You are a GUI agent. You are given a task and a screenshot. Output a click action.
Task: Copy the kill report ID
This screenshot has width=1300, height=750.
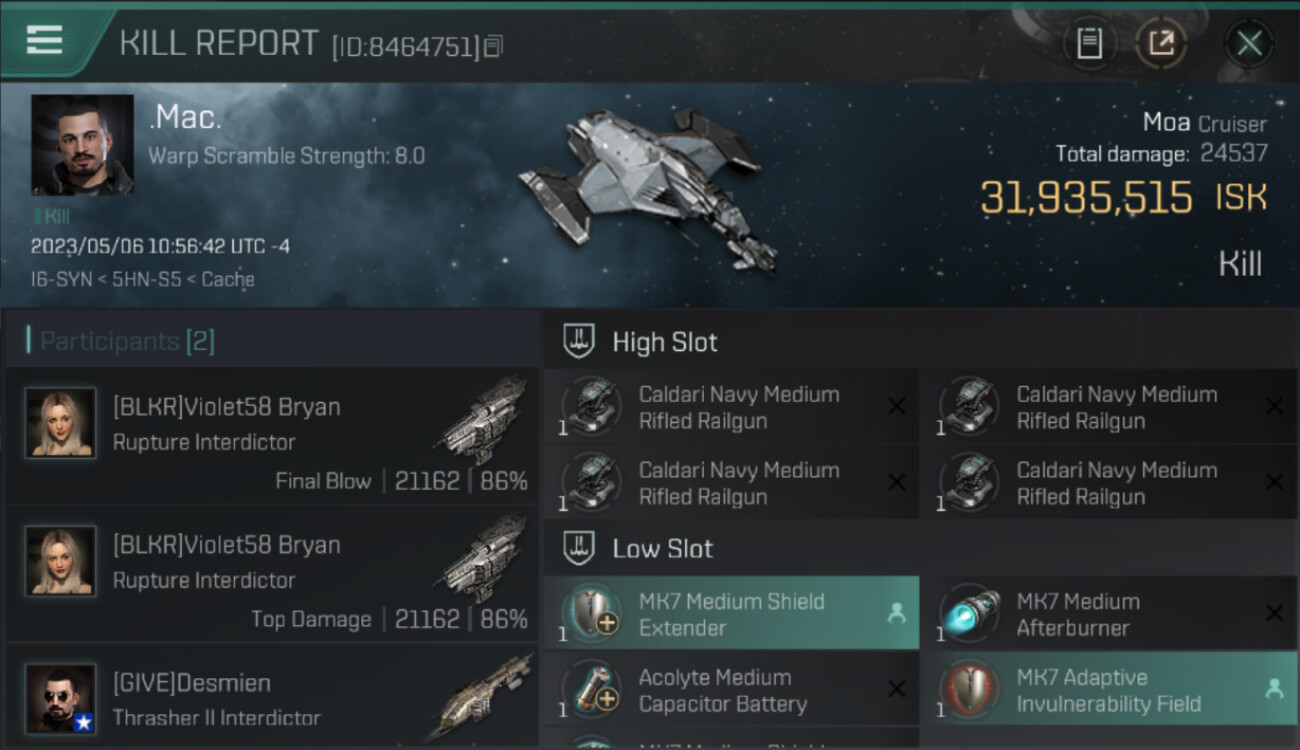click(493, 46)
